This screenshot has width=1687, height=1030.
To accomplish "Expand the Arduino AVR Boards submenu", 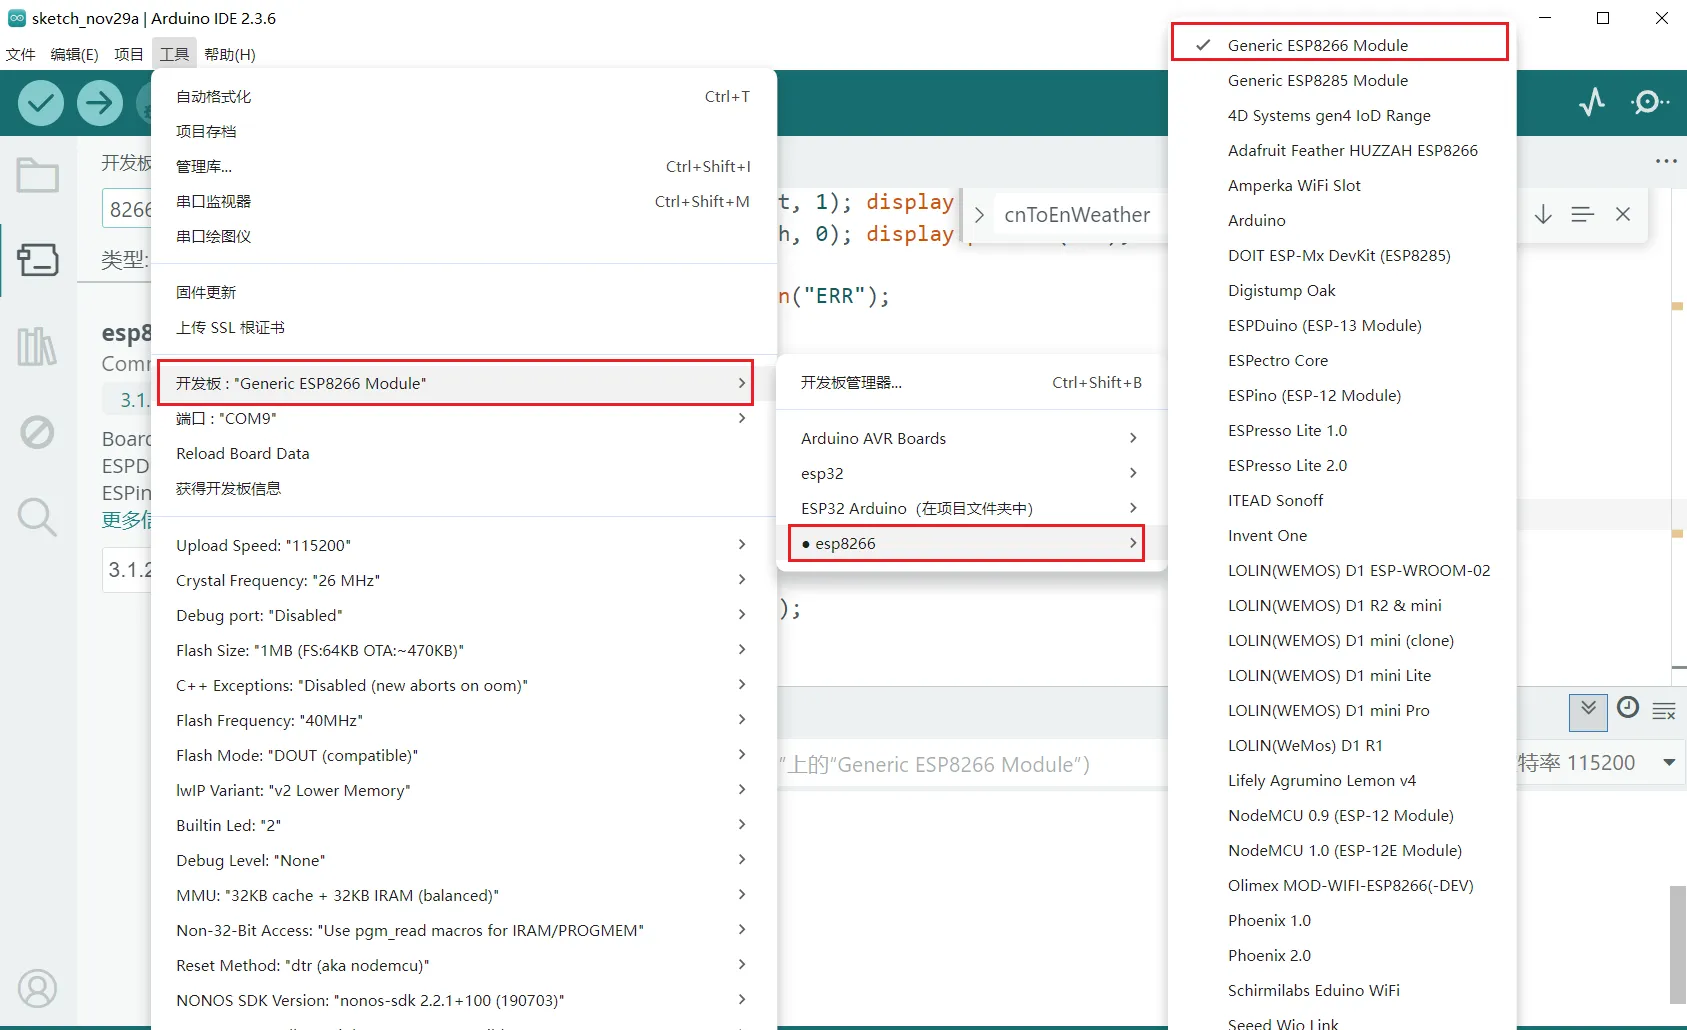I will click(x=971, y=438).
